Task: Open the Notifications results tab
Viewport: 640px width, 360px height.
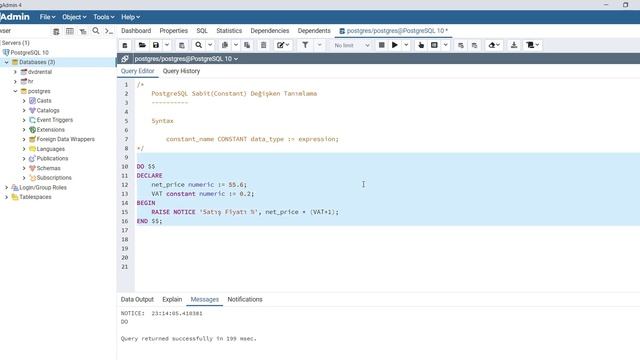Action: pos(245,299)
